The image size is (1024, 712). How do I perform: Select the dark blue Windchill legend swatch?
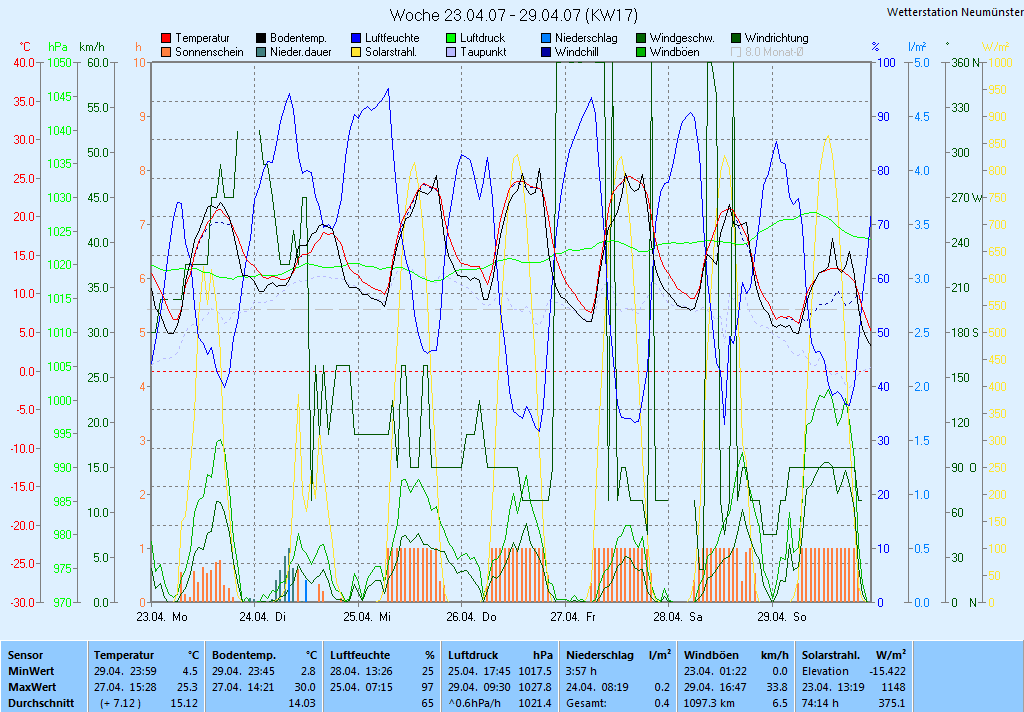pyautogui.click(x=546, y=52)
